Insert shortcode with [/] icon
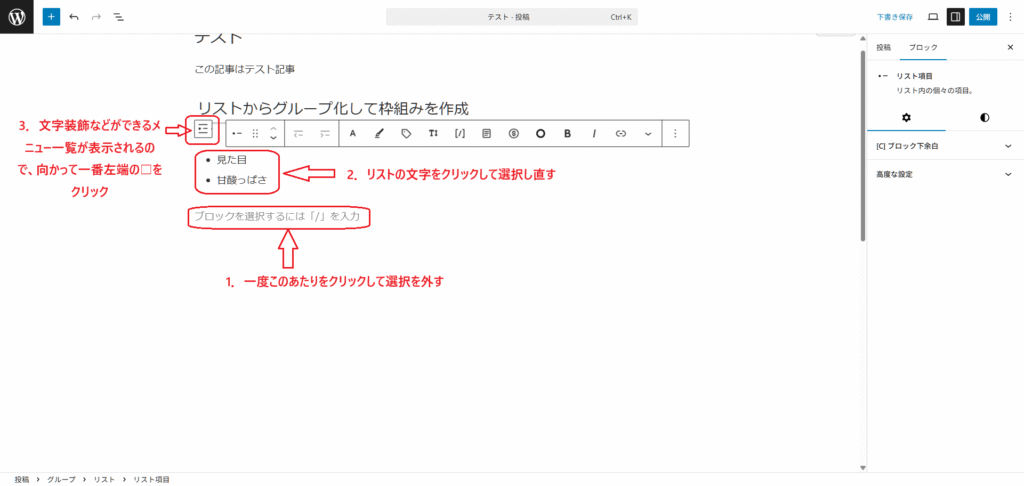Image resolution: width=1024 pixels, height=486 pixels. pyautogui.click(x=460, y=133)
